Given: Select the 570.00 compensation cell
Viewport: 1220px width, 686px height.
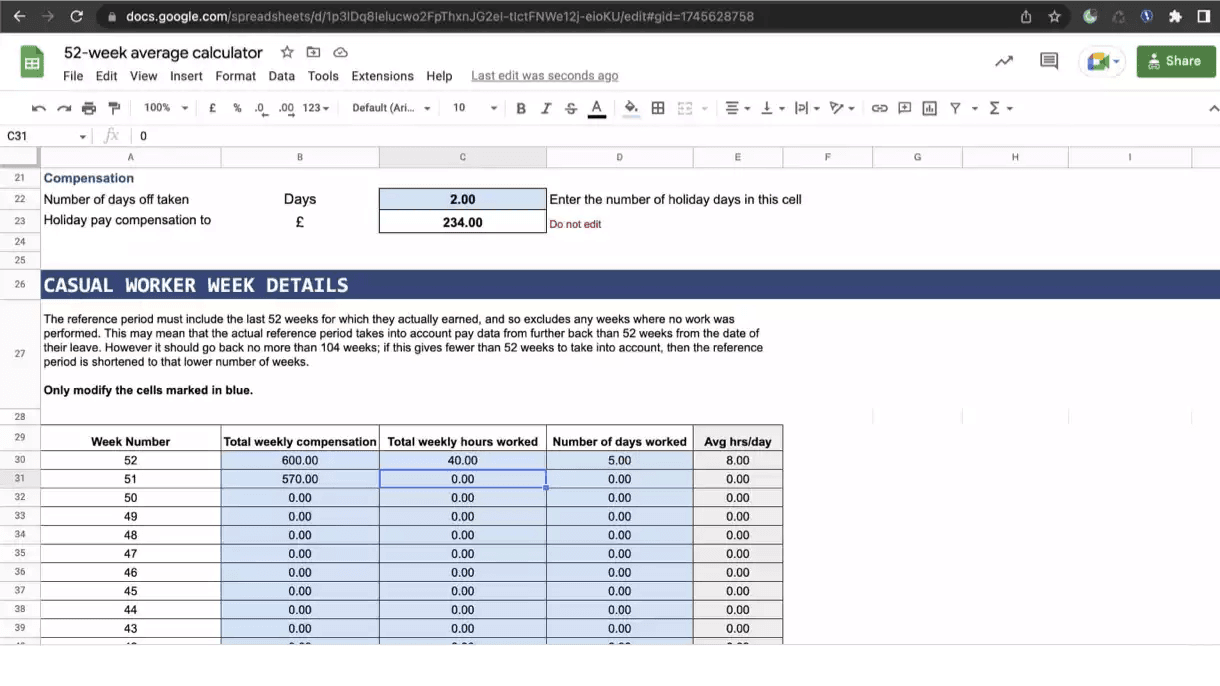Looking at the screenshot, I should pos(300,479).
